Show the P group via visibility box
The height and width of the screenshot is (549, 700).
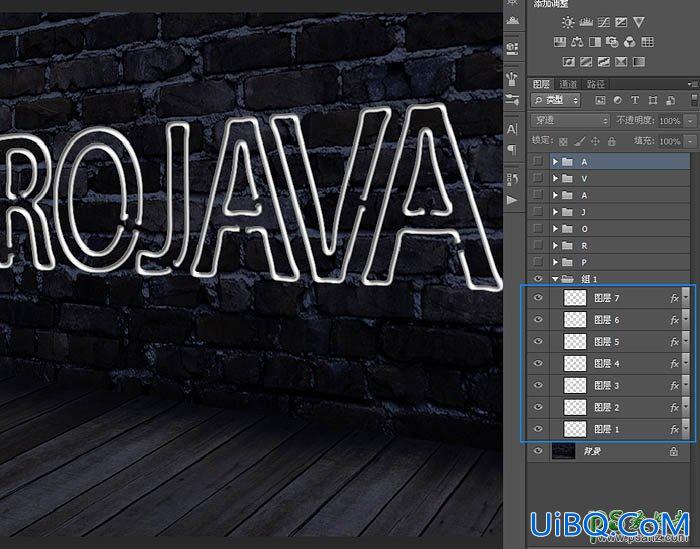[x=538, y=262]
